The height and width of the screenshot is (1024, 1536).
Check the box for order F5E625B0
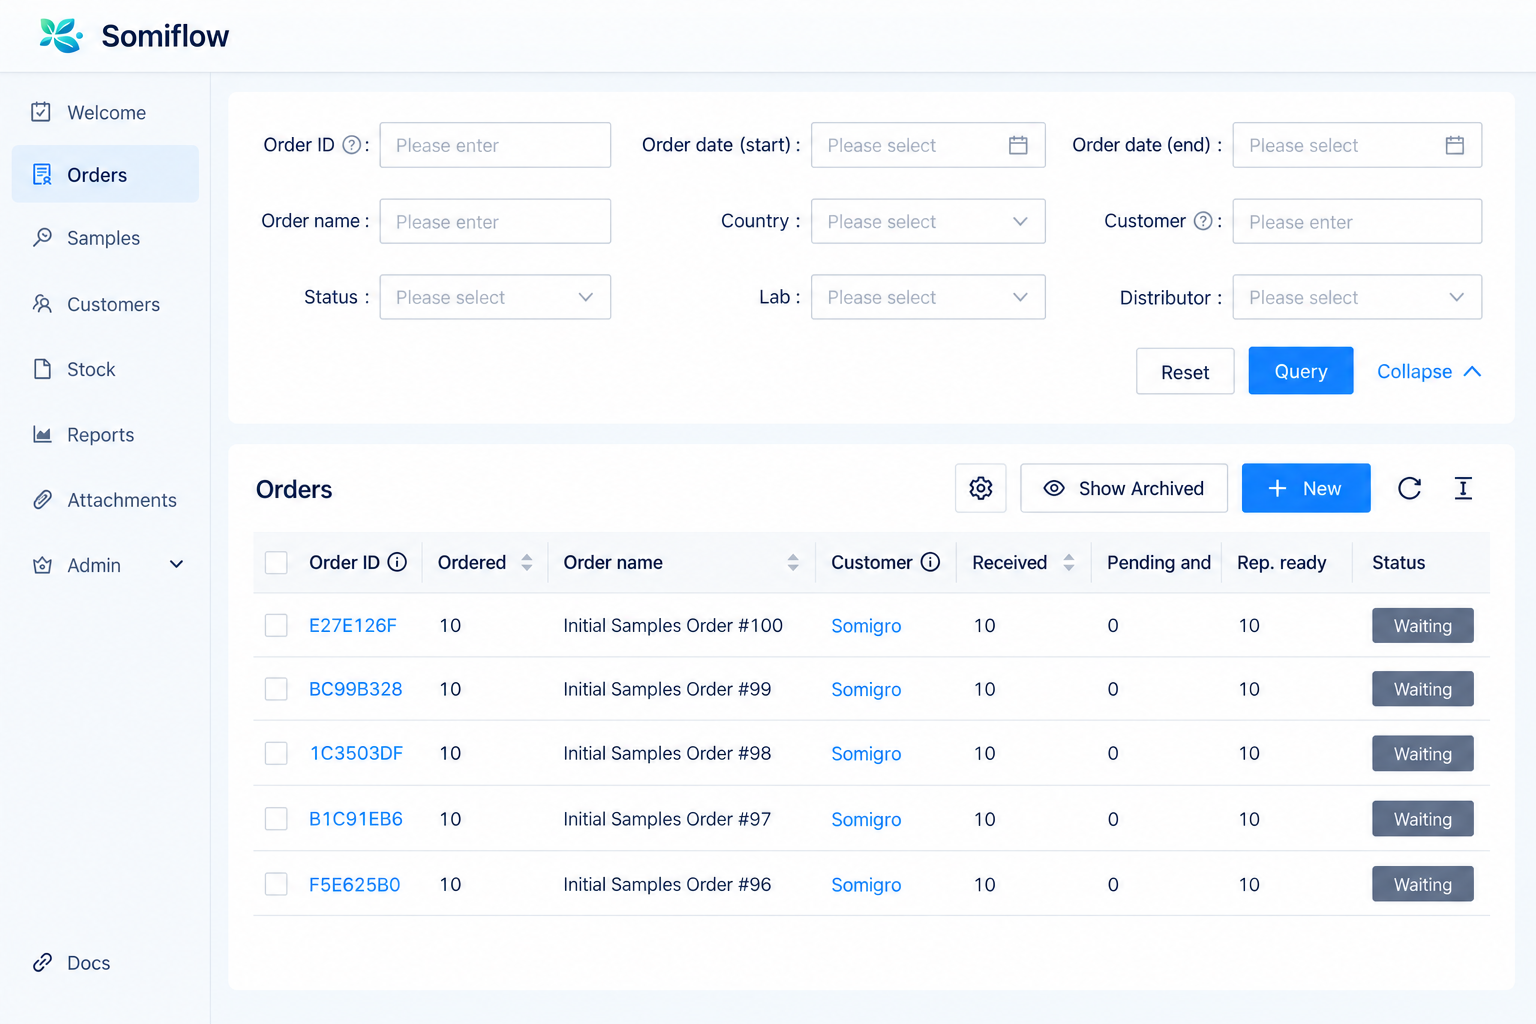[x=276, y=884]
